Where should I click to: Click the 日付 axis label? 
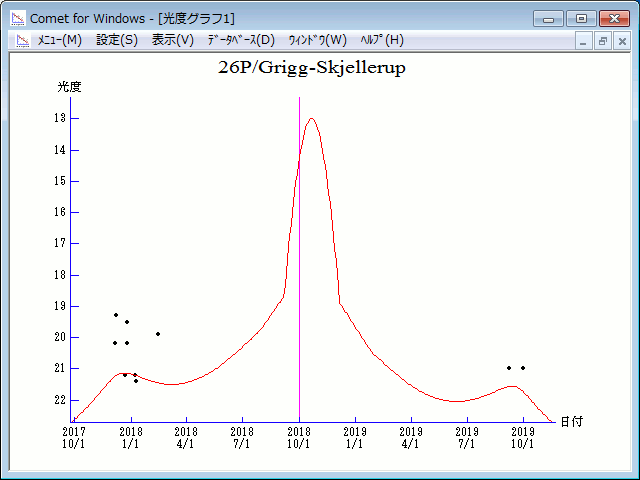point(571,422)
